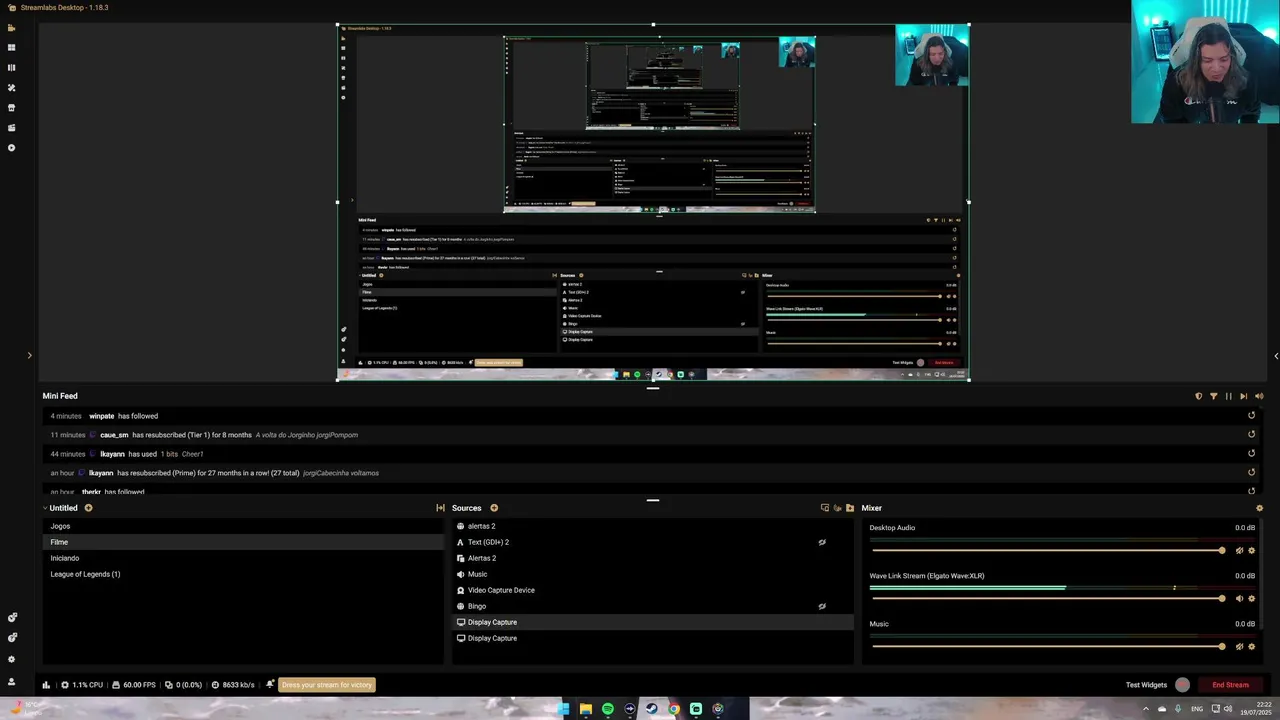
Task: Open File Explorer from the taskbar
Action: tap(586, 709)
